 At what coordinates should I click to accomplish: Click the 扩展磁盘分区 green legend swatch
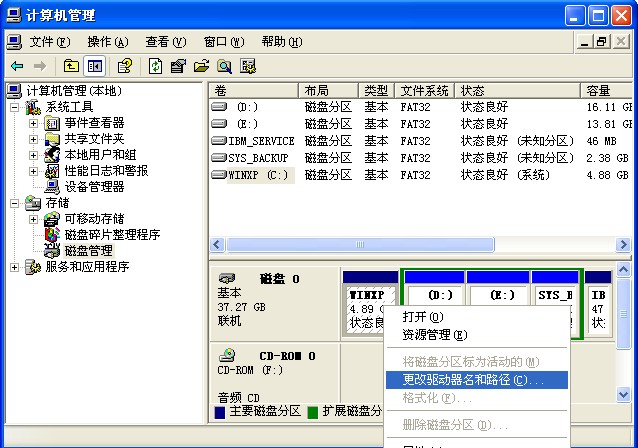313,412
